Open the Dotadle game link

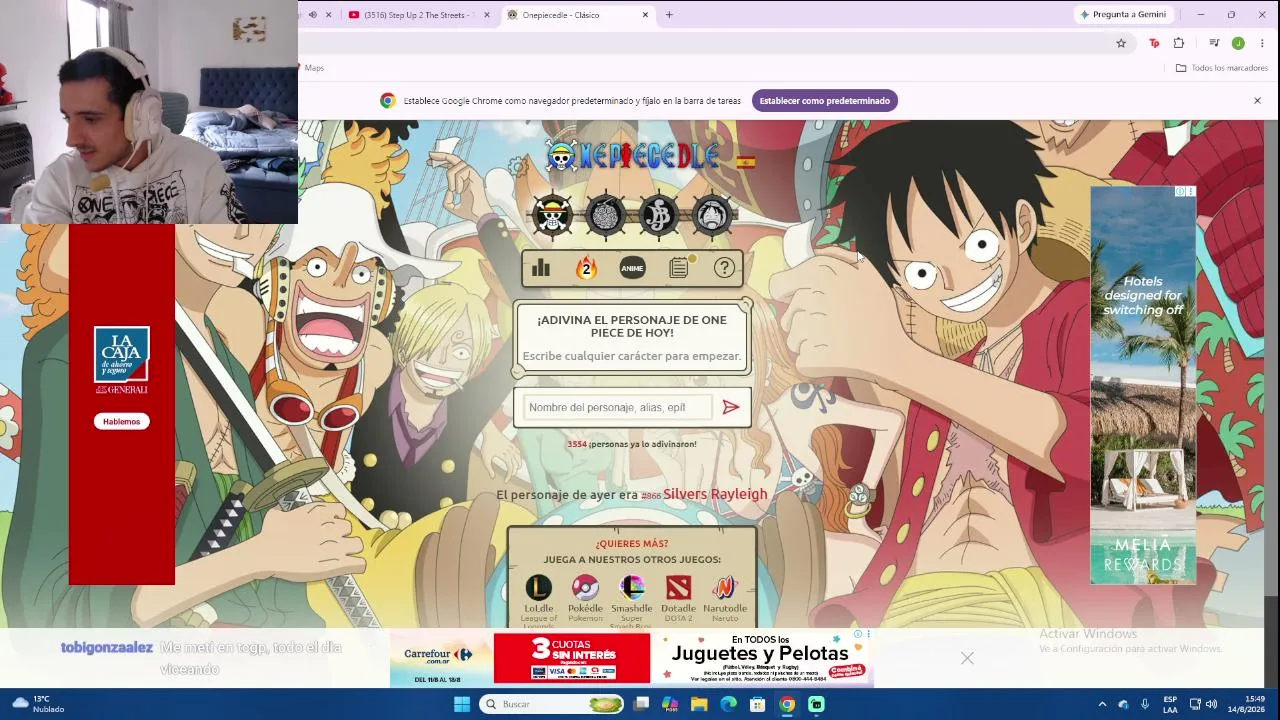tap(678, 596)
